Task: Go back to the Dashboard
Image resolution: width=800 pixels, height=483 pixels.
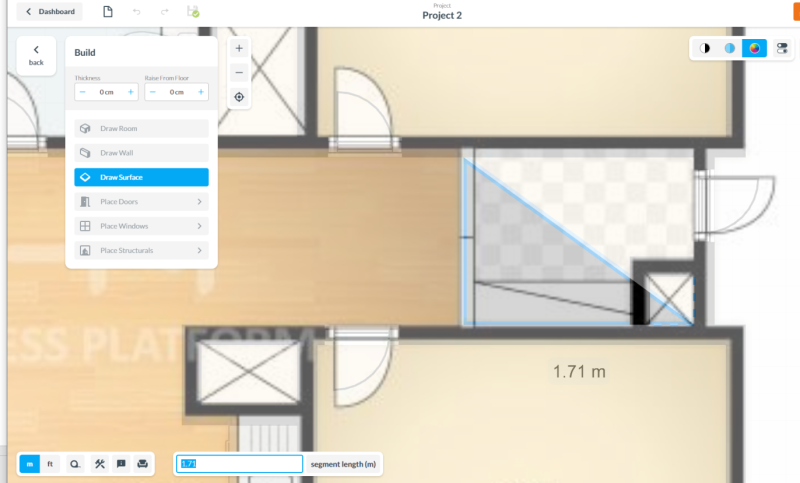Action: pos(50,11)
